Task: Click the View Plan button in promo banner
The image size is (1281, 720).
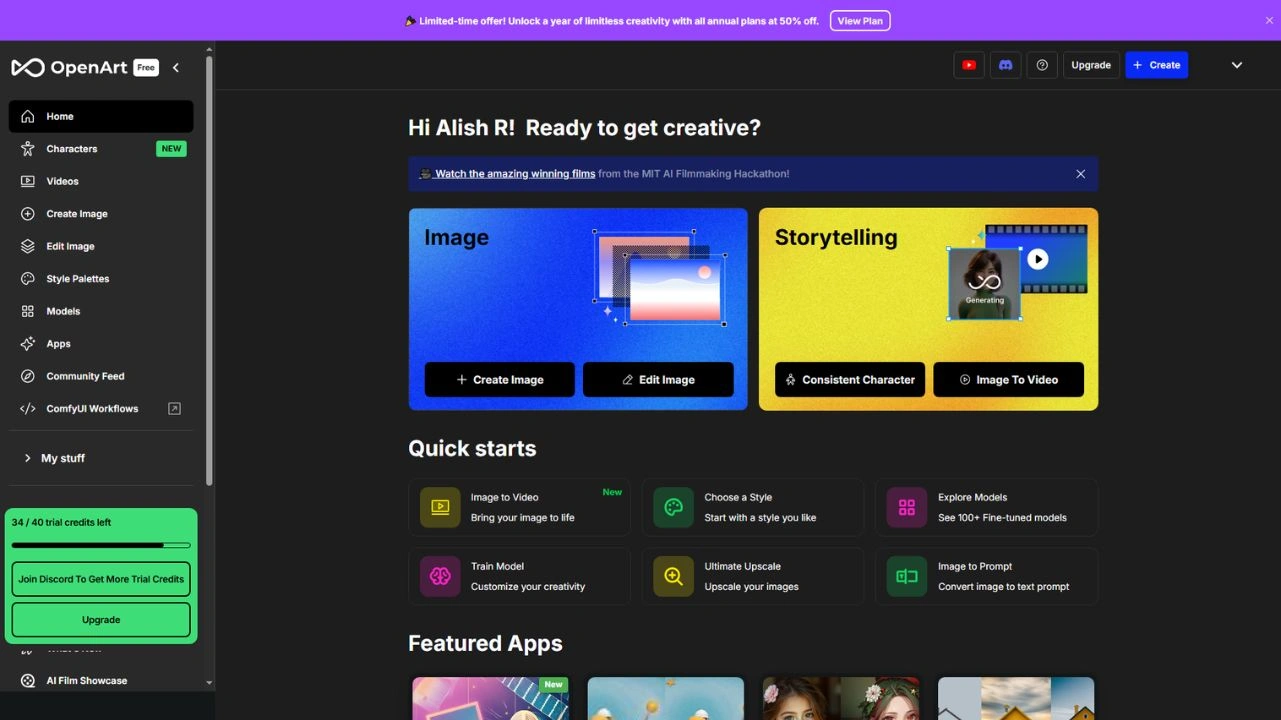Action: coord(859,21)
